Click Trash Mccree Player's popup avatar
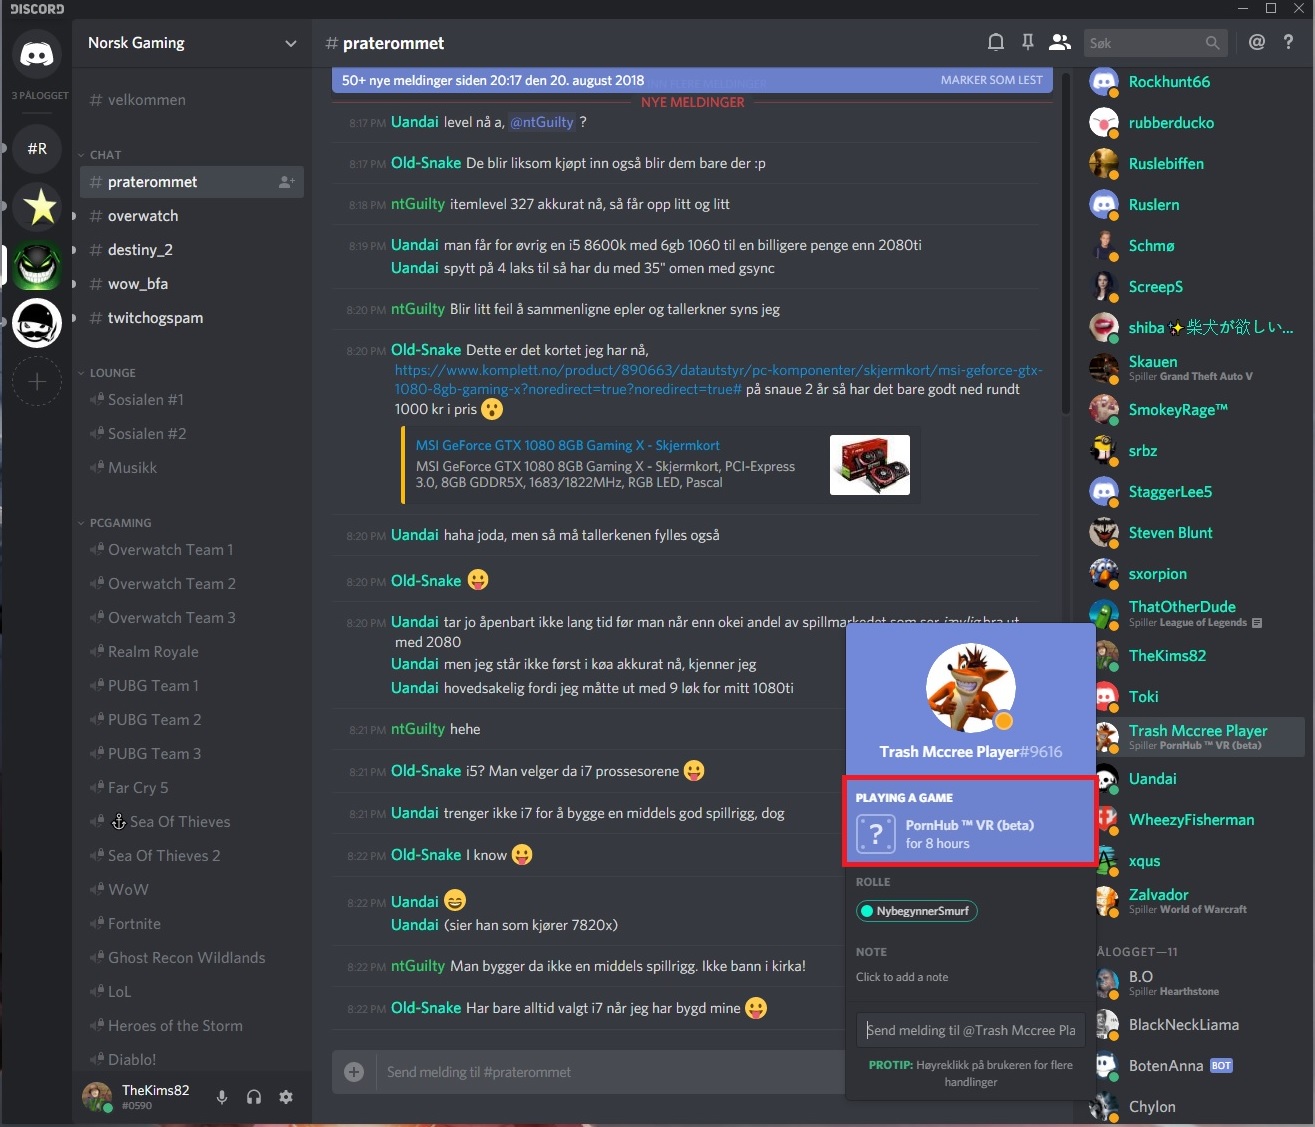The height and width of the screenshot is (1127, 1315). [x=970, y=688]
